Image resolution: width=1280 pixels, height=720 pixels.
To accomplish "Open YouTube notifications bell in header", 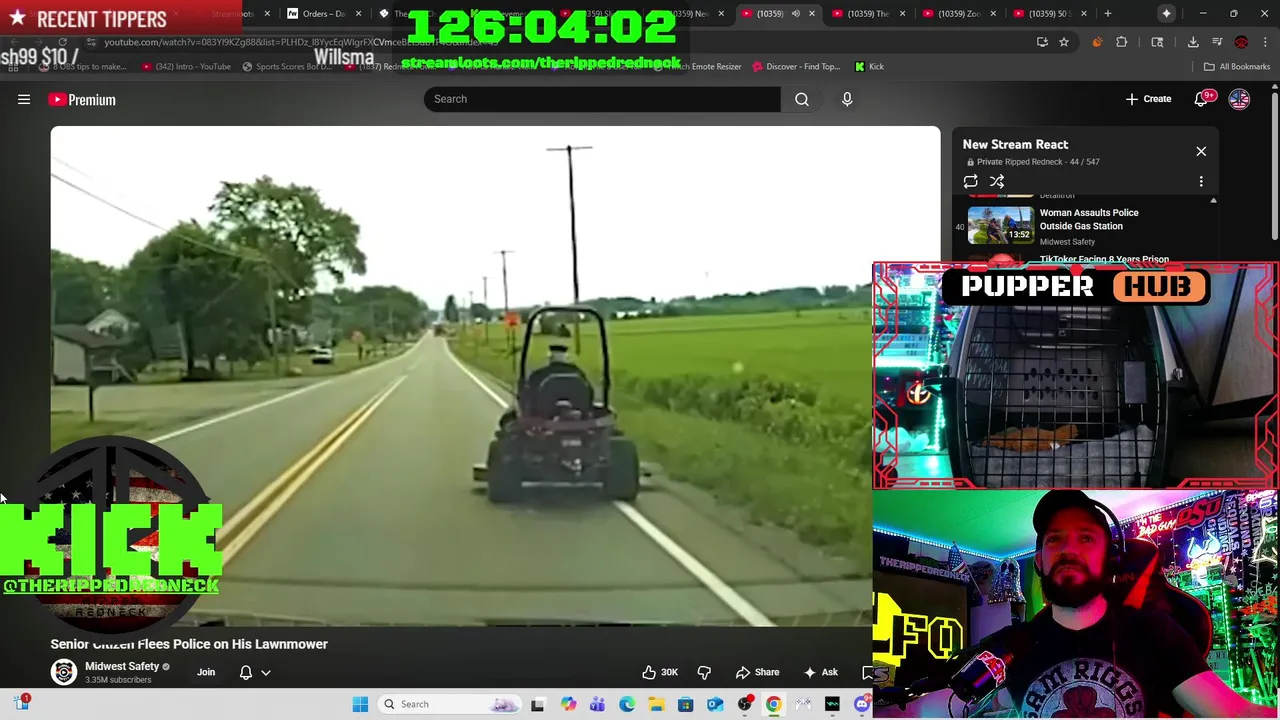I will tap(1202, 99).
